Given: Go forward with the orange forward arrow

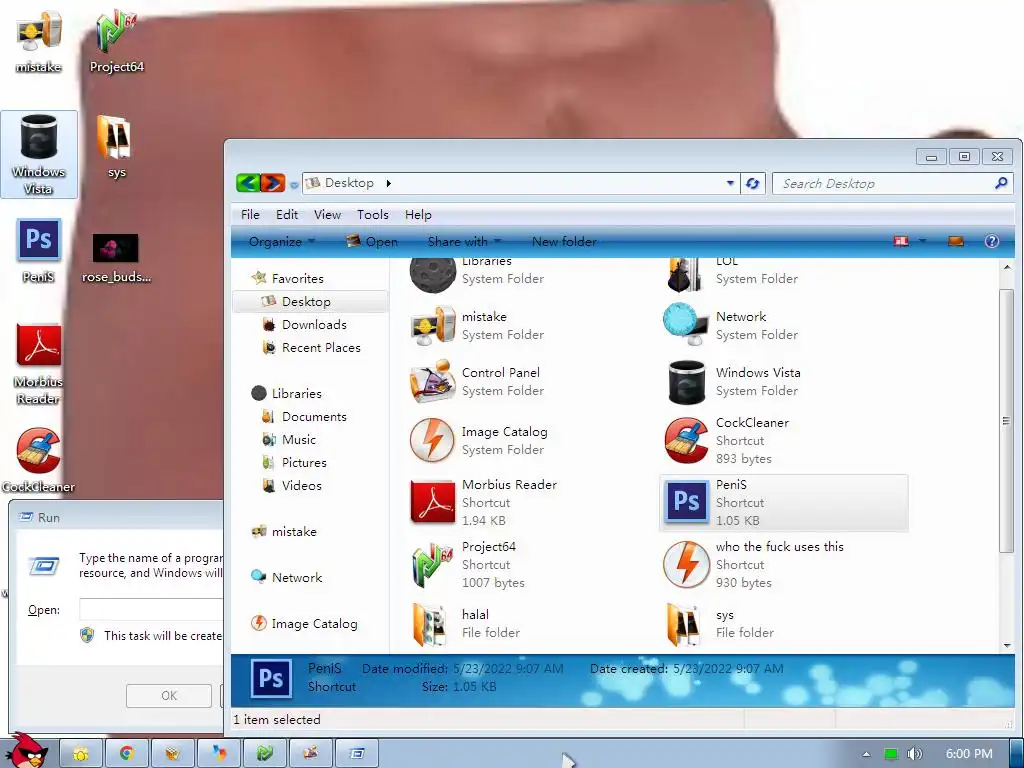Looking at the screenshot, I should coord(273,183).
